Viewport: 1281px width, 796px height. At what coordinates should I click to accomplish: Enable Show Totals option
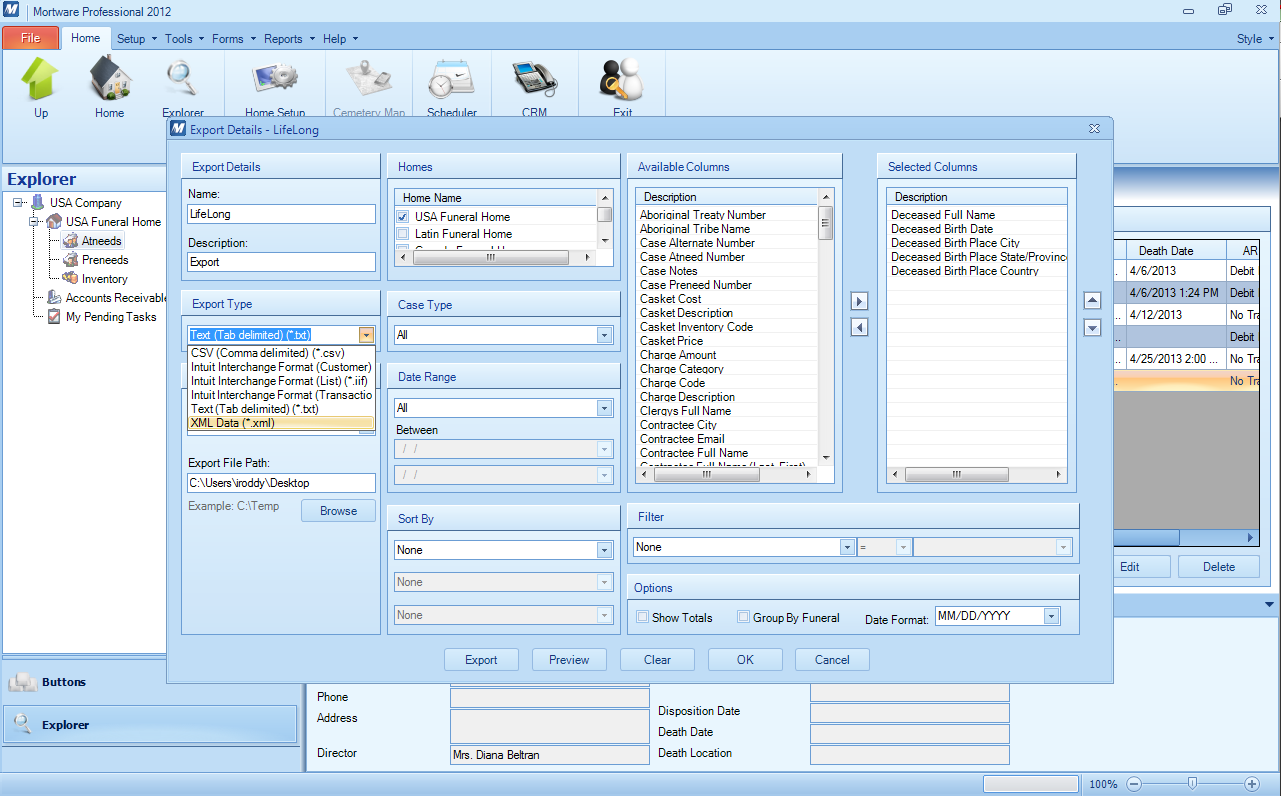[643, 617]
